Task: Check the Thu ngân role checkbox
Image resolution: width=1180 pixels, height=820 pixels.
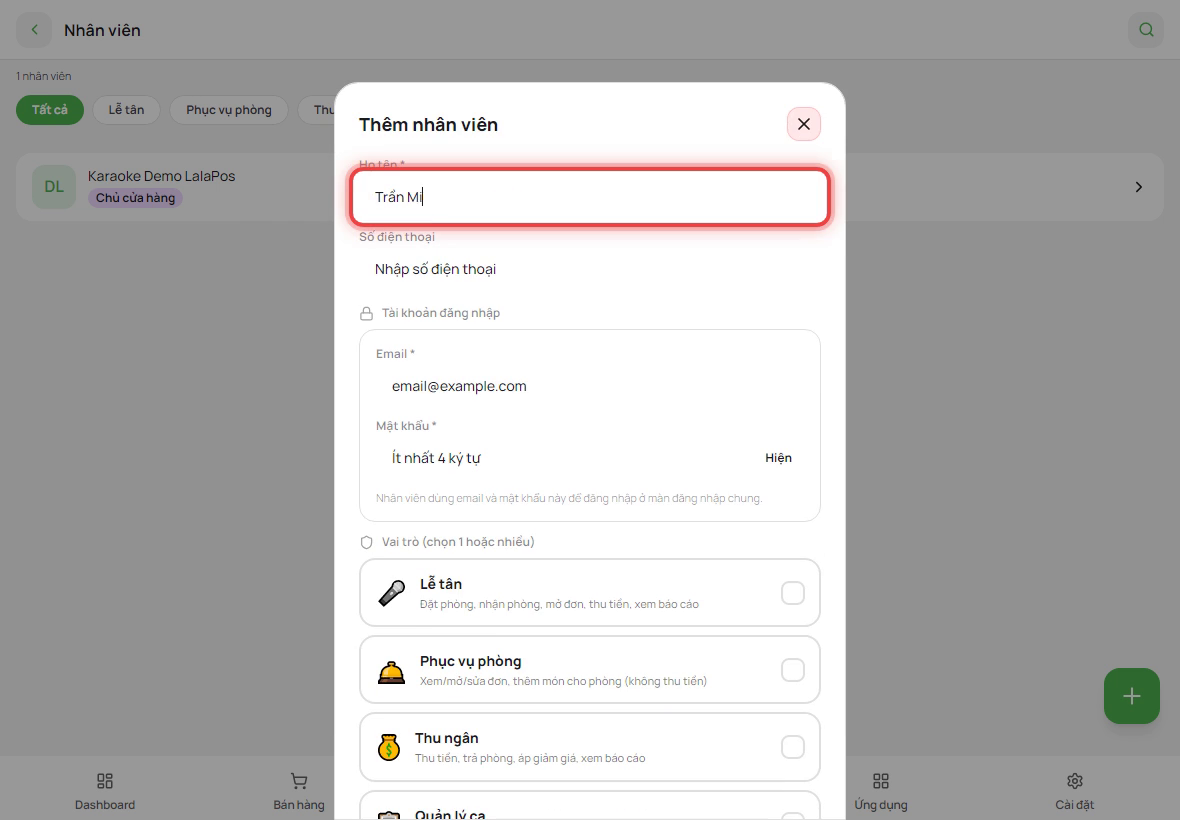Action: tap(792, 747)
